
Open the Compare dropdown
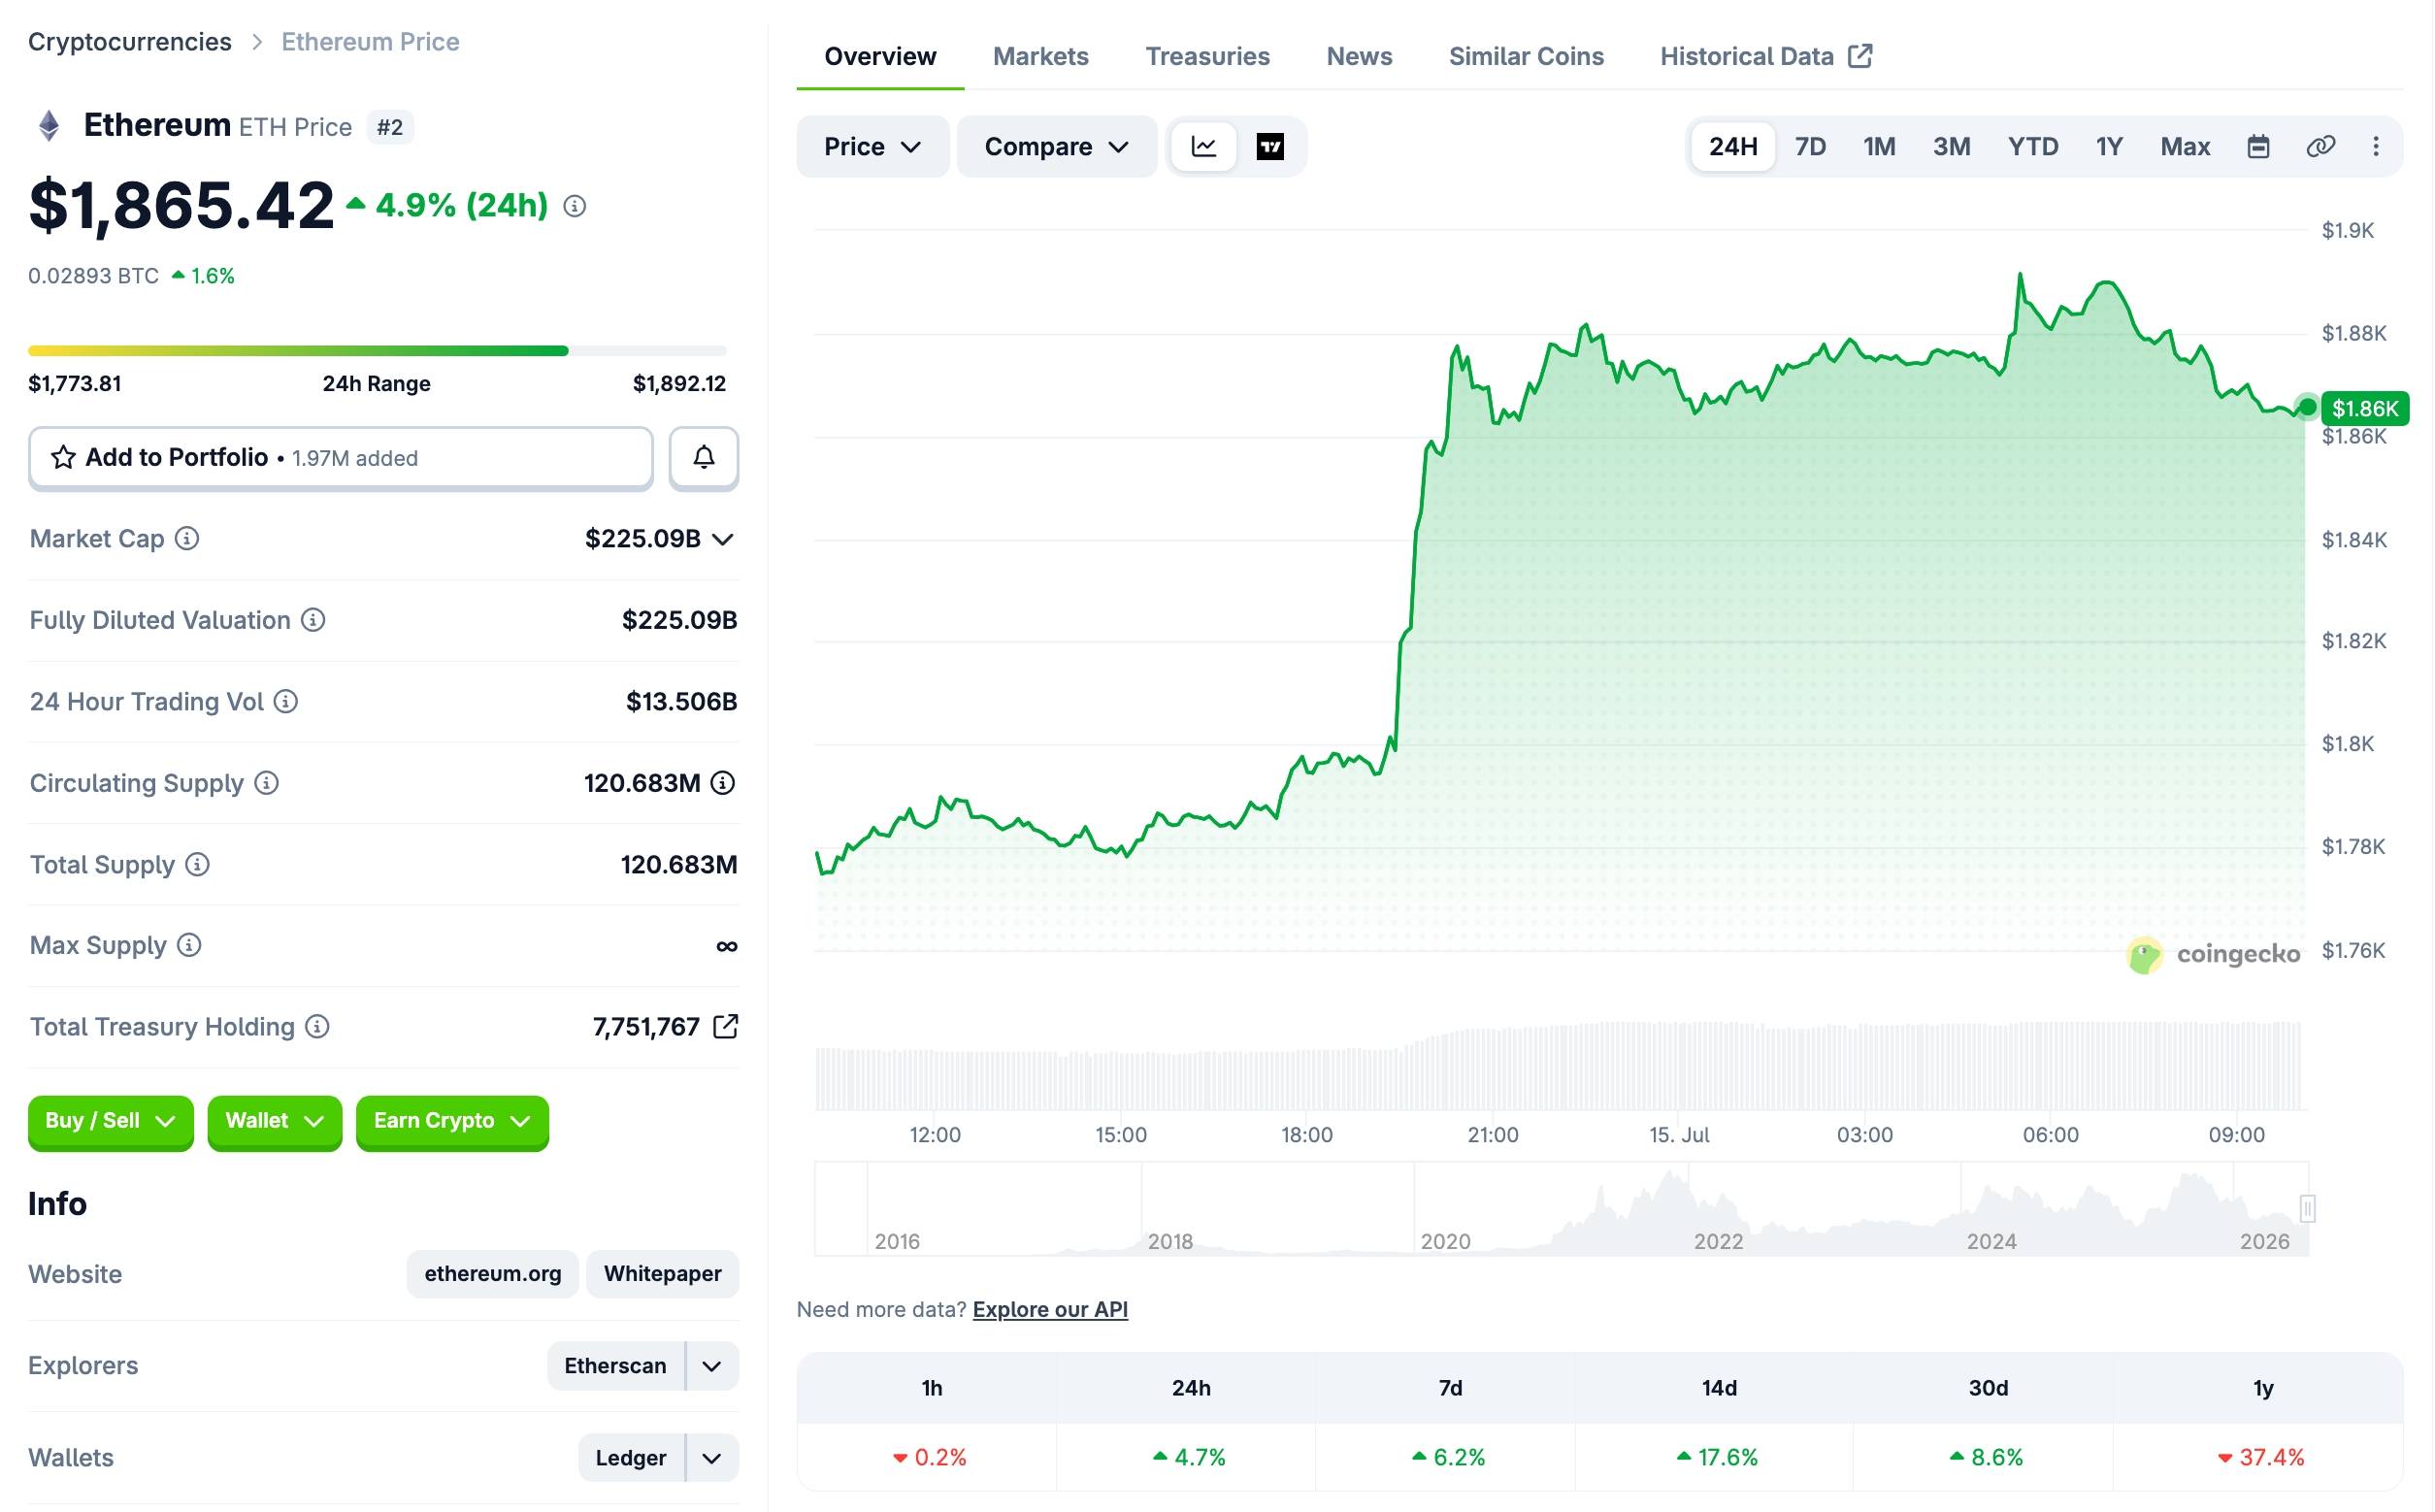click(x=1057, y=147)
